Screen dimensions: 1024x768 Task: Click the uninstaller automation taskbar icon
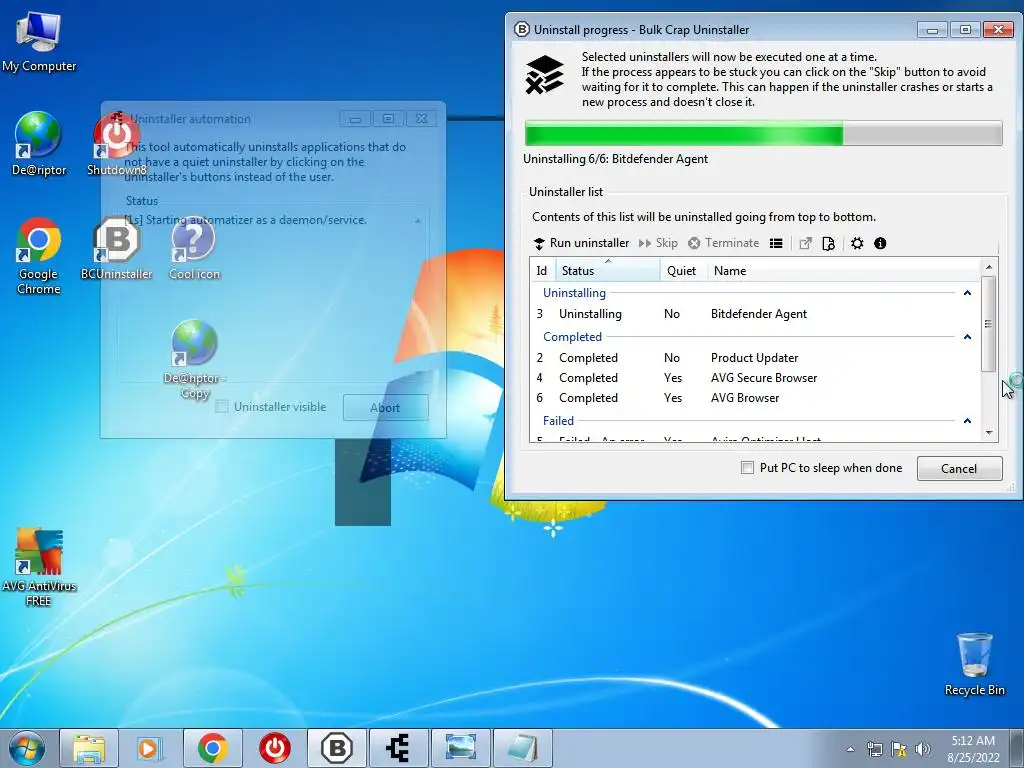[x=398, y=748]
